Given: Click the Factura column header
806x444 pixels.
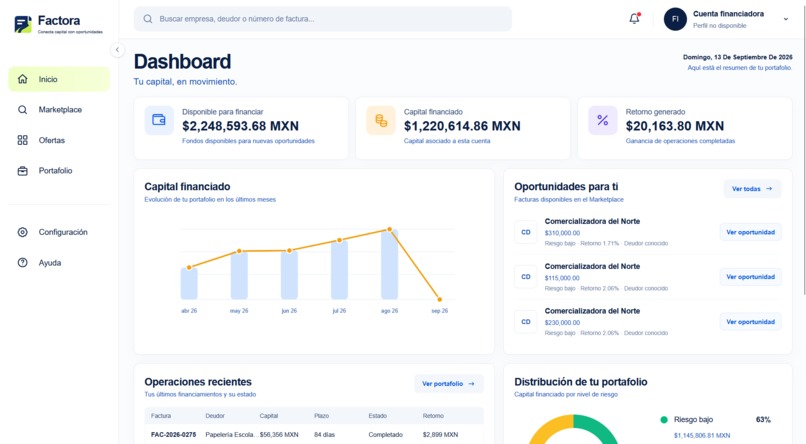Looking at the screenshot, I should tap(161, 416).
